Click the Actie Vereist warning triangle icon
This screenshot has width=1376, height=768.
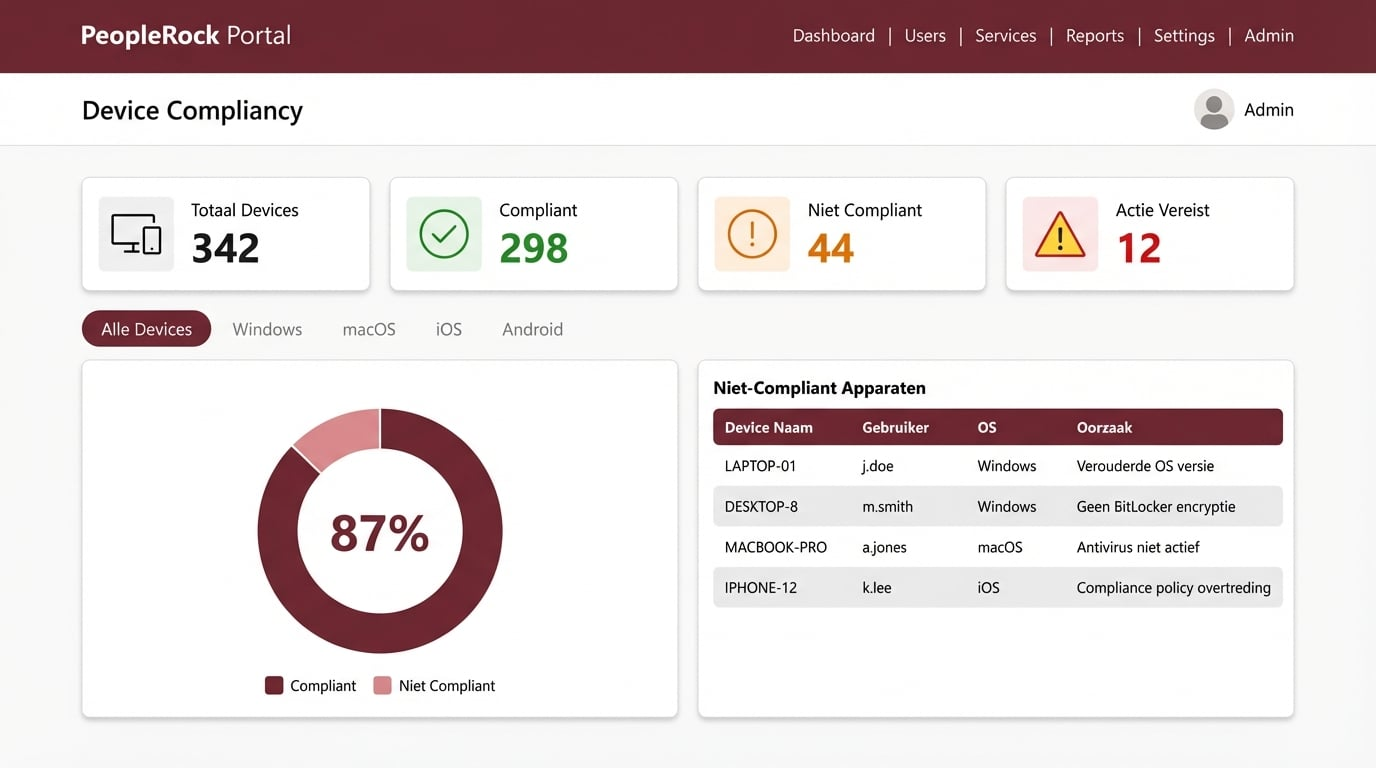pos(1059,234)
